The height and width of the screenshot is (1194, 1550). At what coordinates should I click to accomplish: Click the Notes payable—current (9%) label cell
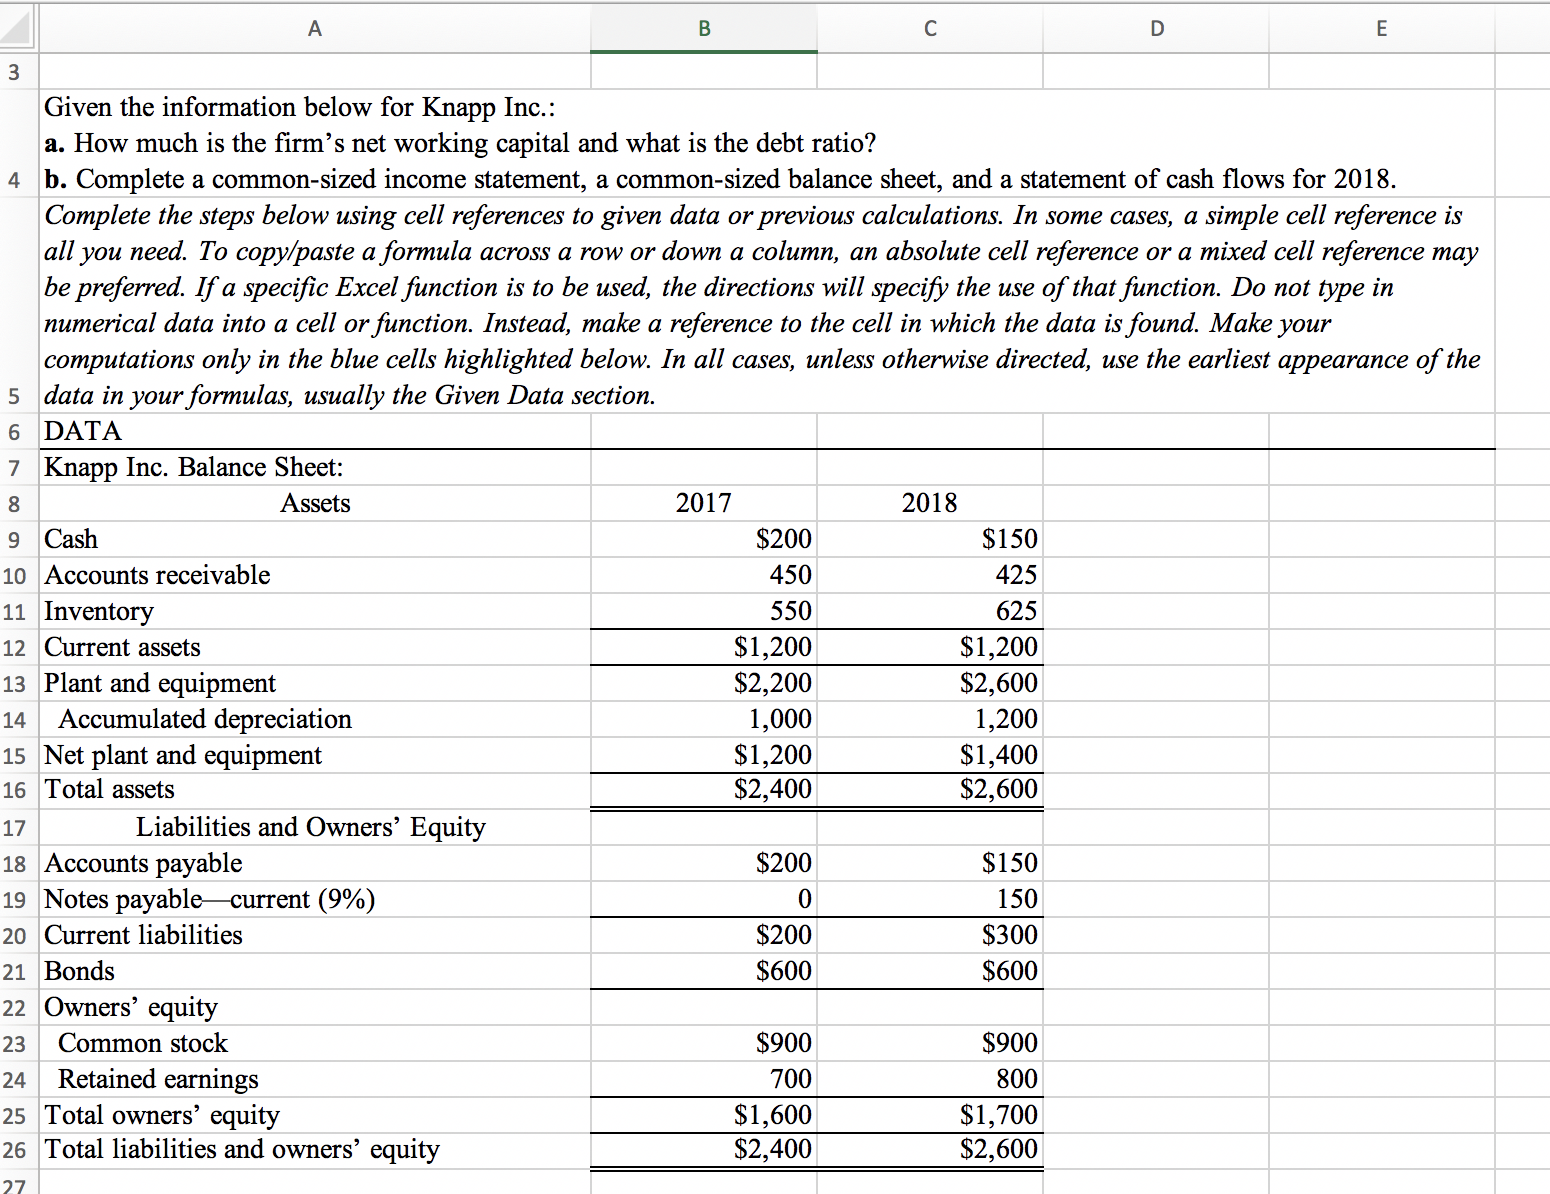[315, 899]
